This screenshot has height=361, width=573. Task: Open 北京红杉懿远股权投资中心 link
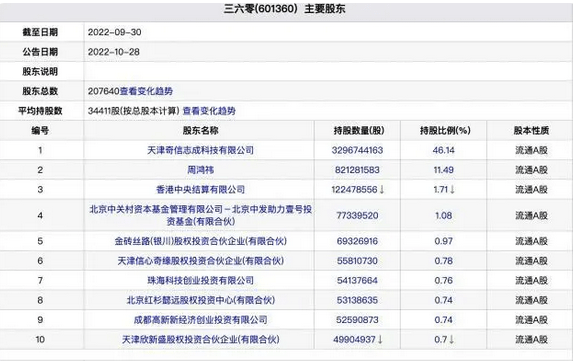200,300
